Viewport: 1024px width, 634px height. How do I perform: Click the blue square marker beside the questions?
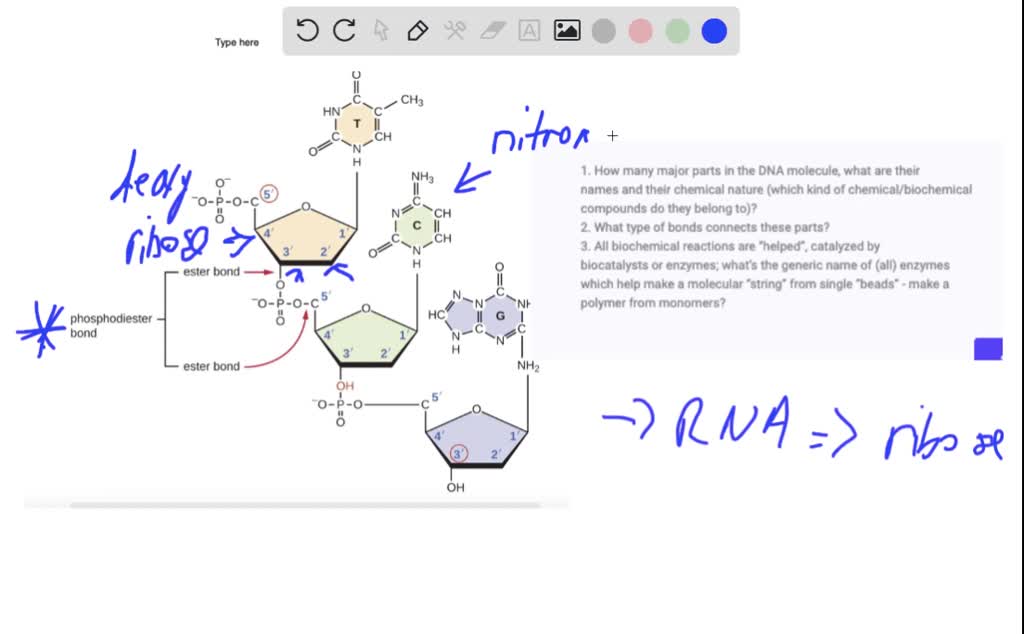987,348
